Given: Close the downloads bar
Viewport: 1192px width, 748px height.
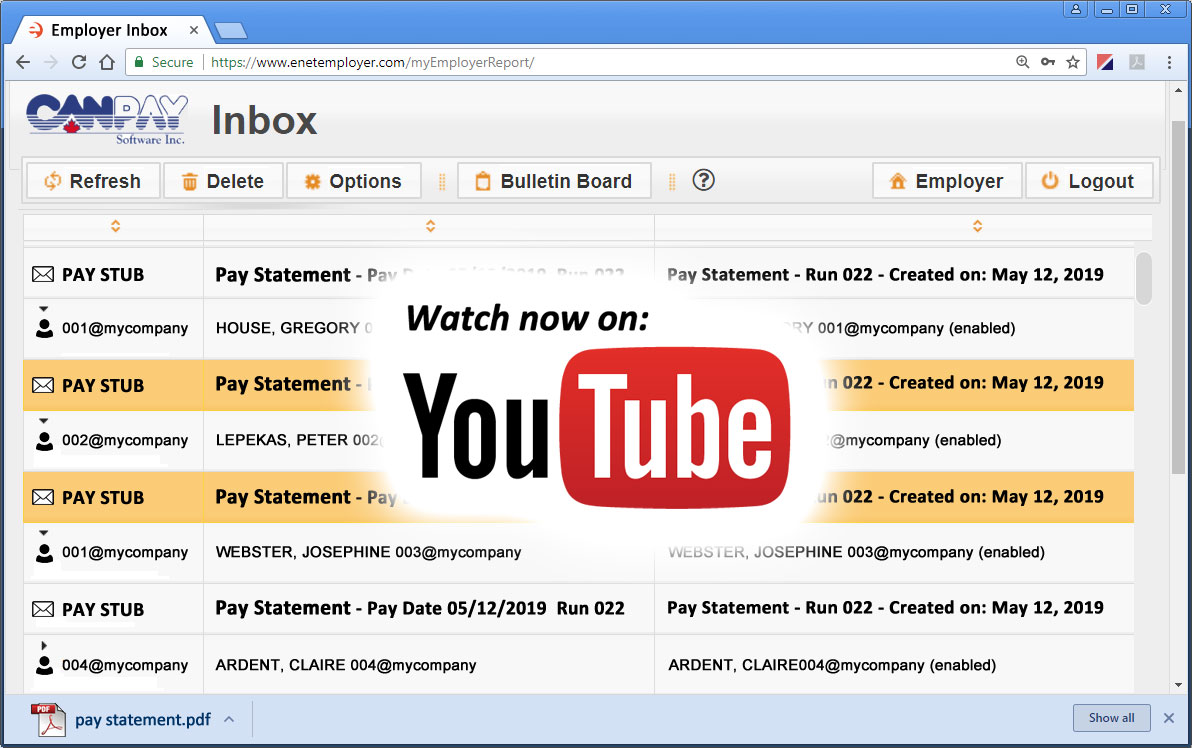Looking at the screenshot, I should click(1169, 718).
